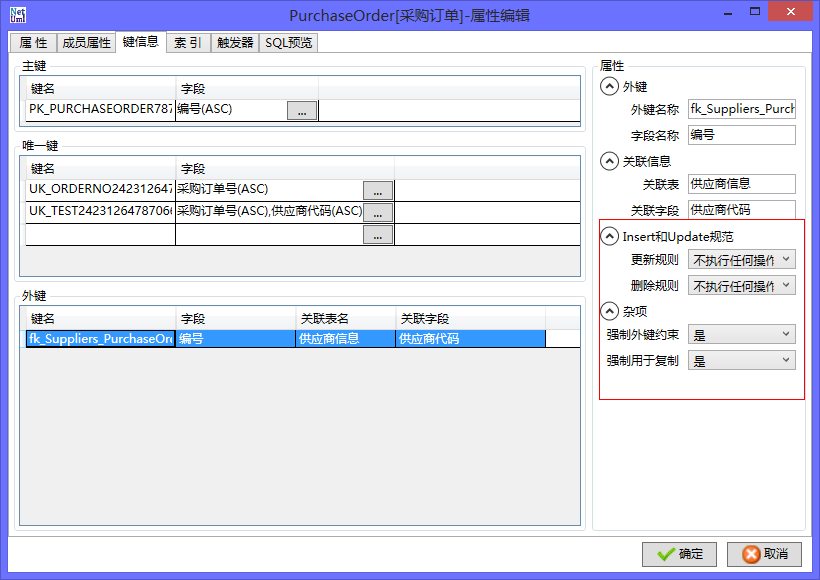Click the ellipsis button for primary key field

click(302, 111)
